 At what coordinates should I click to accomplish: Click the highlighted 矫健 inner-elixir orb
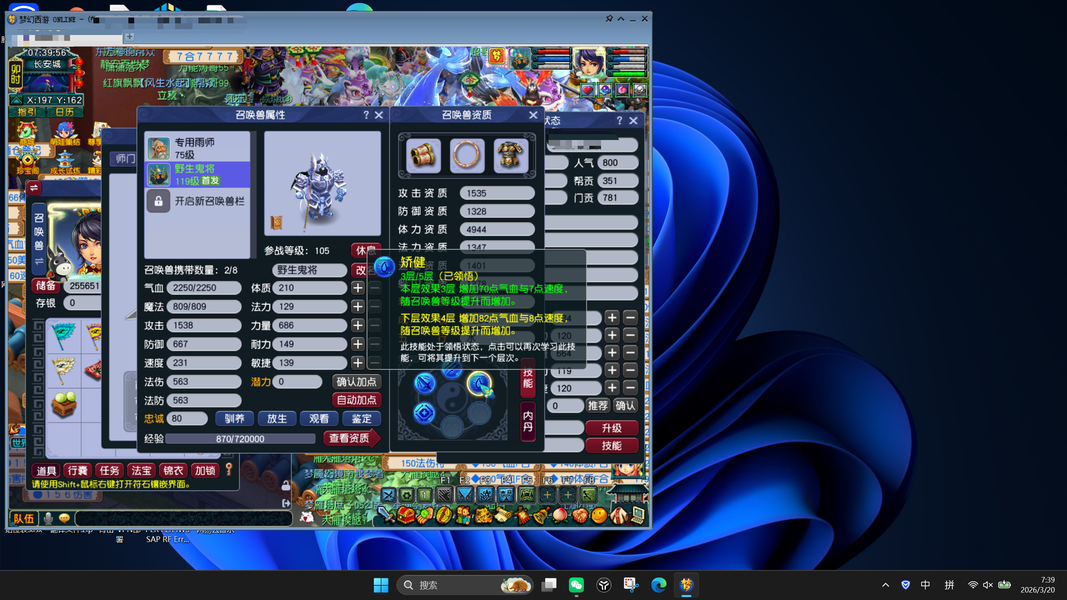click(x=480, y=384)
